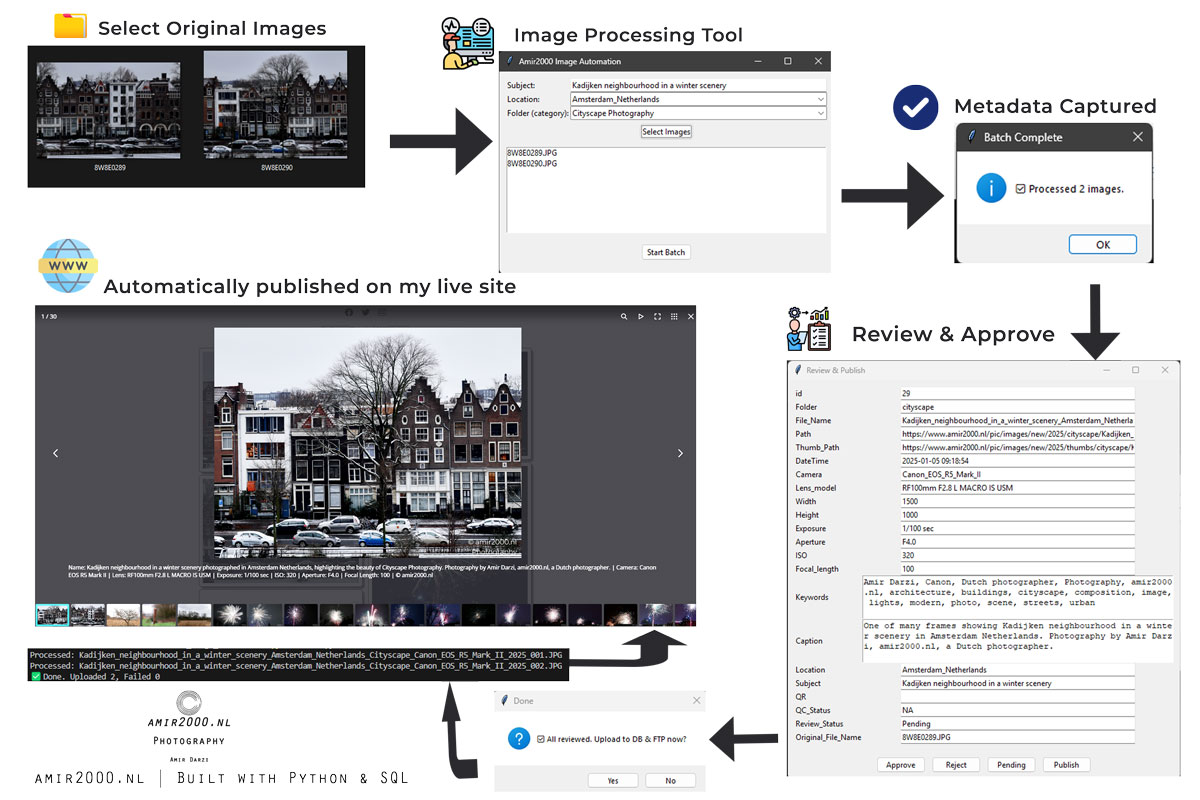The image size is (1200, 800).
Task: Click the checkbox beside All reviewed message
Action: (540, 740)
